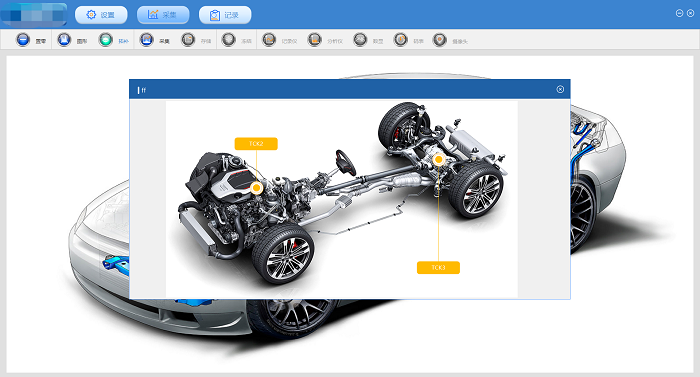Close the ff popup dialog
The height and width of the screenshot is (377, 700).
560,89
